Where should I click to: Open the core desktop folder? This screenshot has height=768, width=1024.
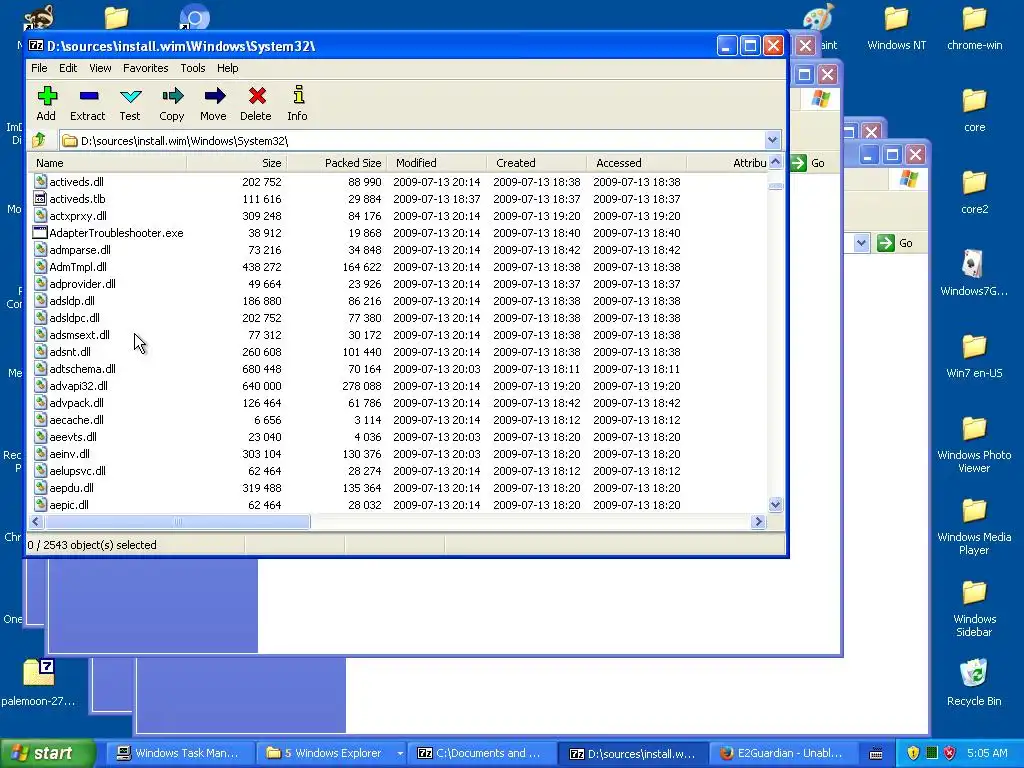pyautogui.click(x=974, y=101)
